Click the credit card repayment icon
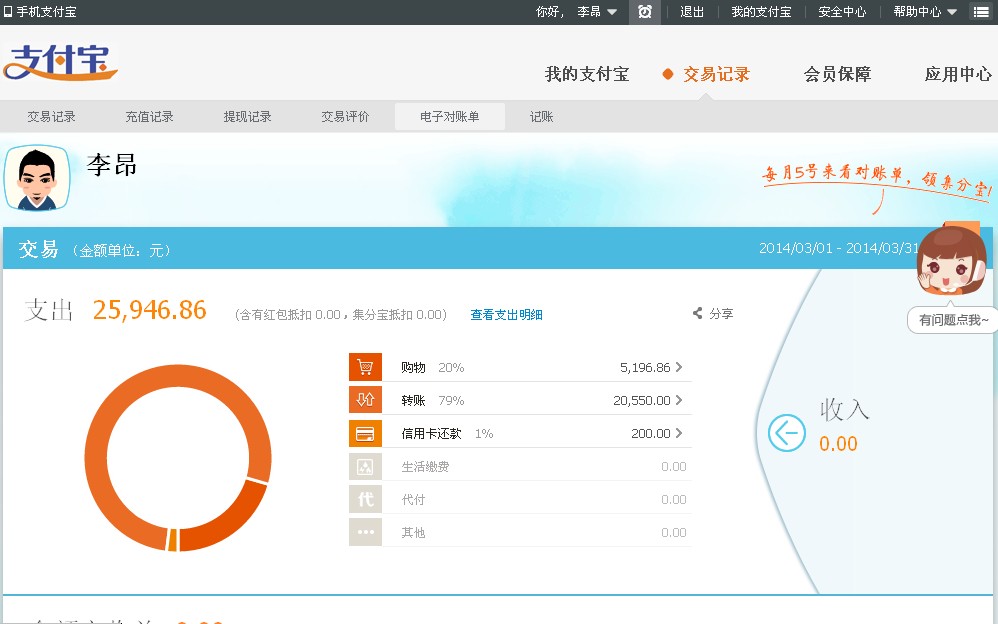 (365, 433)
